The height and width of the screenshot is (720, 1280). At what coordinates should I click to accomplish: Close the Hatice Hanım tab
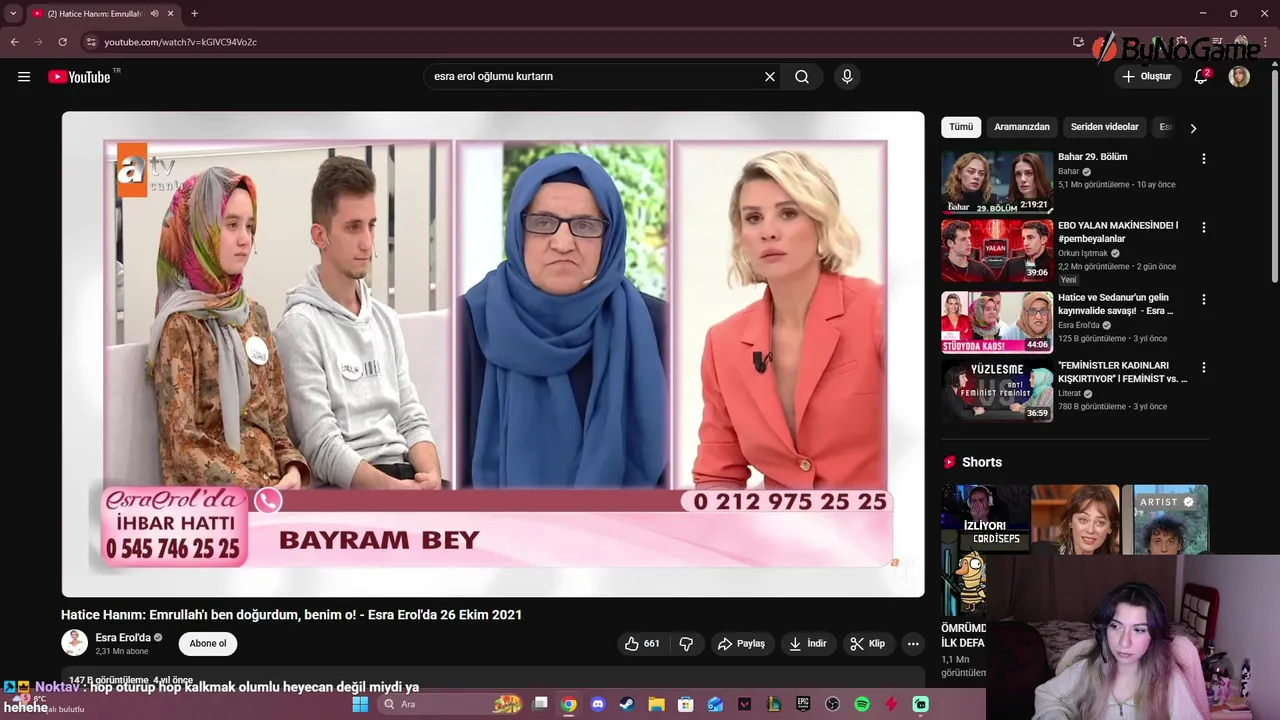[171, 13]
